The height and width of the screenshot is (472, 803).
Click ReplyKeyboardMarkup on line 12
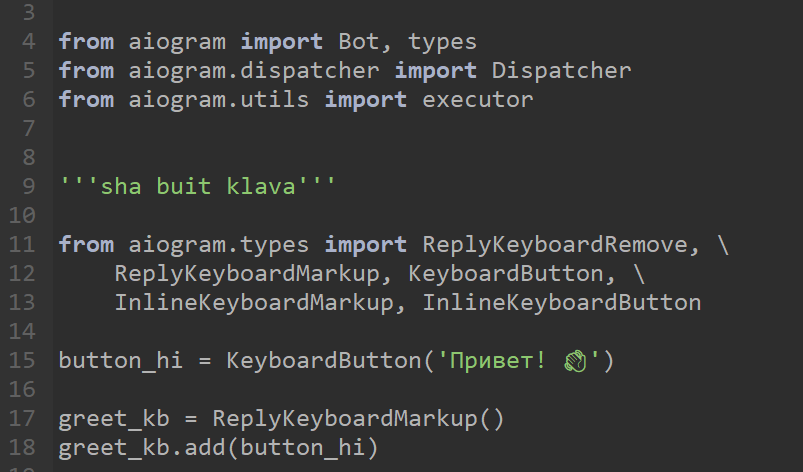(247, 274)
